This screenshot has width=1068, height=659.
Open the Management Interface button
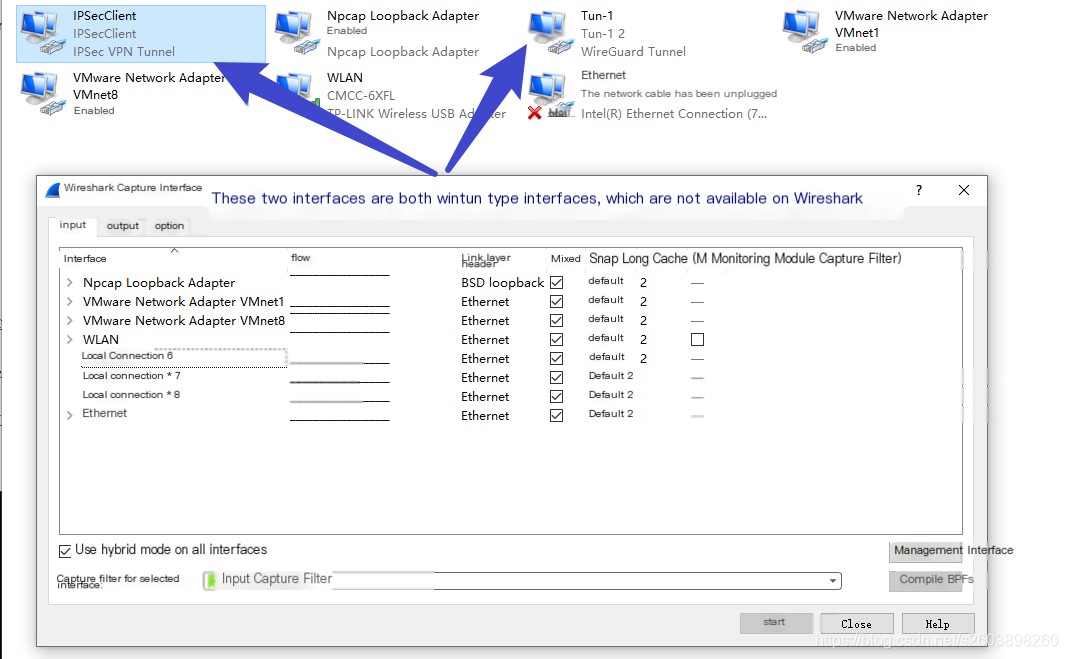[926, 551]
